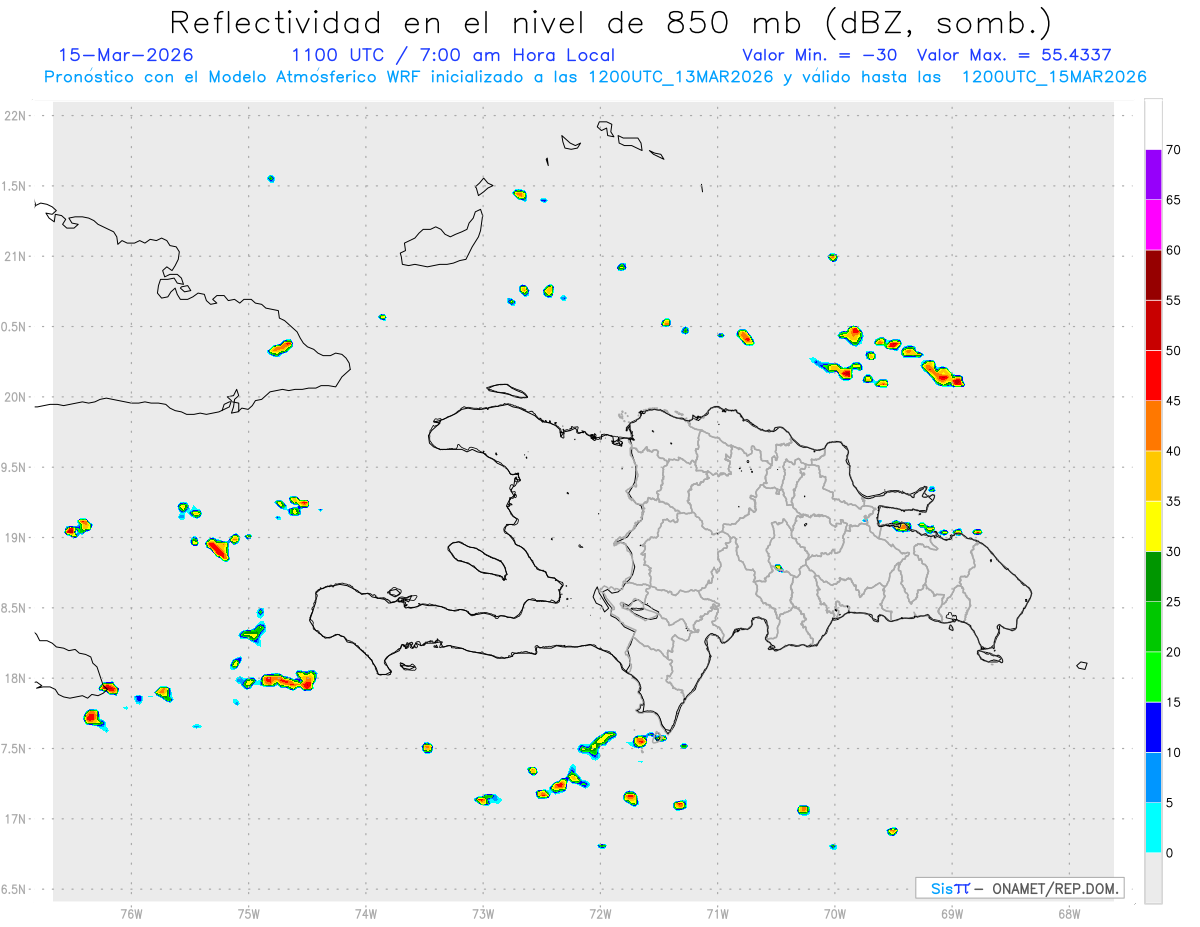Viewport: 1200px width, 927px height.
Task: Click the colorbar value label '45'
Action: pos(1174,401)
